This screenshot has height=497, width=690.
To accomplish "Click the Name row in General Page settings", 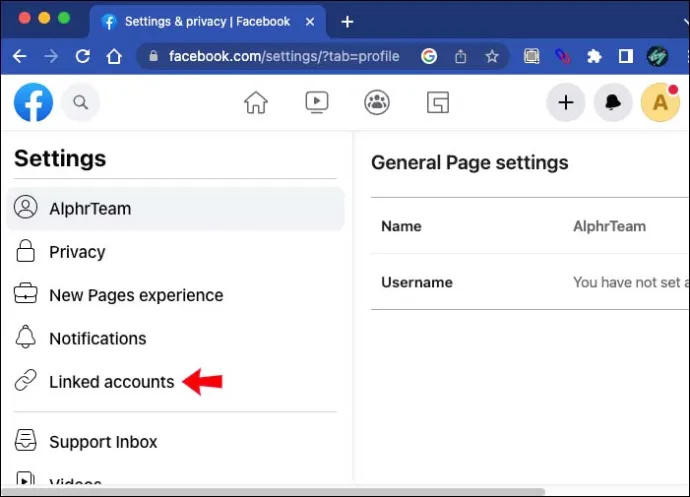I will pos(530,226).
